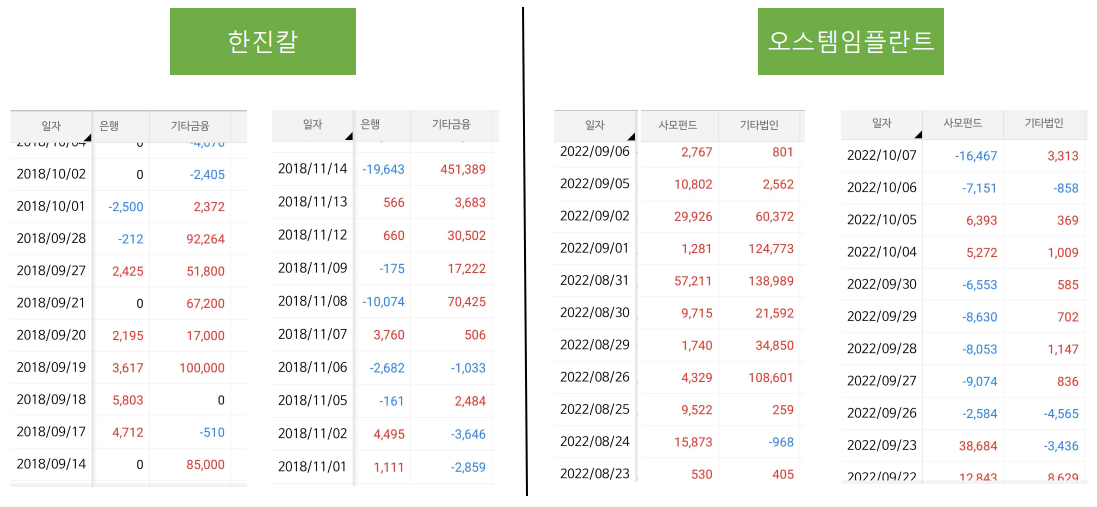
Task: Click the 기타법인 value -858
Action: click(x=1064, y=188)
